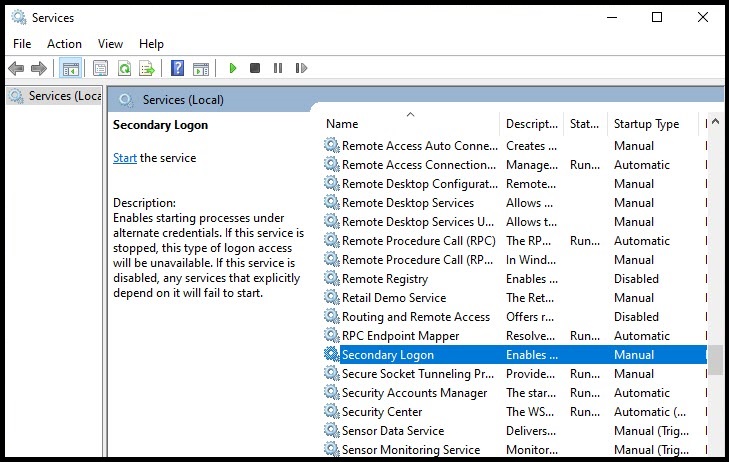Select Security Center service name

coord(382,412)
